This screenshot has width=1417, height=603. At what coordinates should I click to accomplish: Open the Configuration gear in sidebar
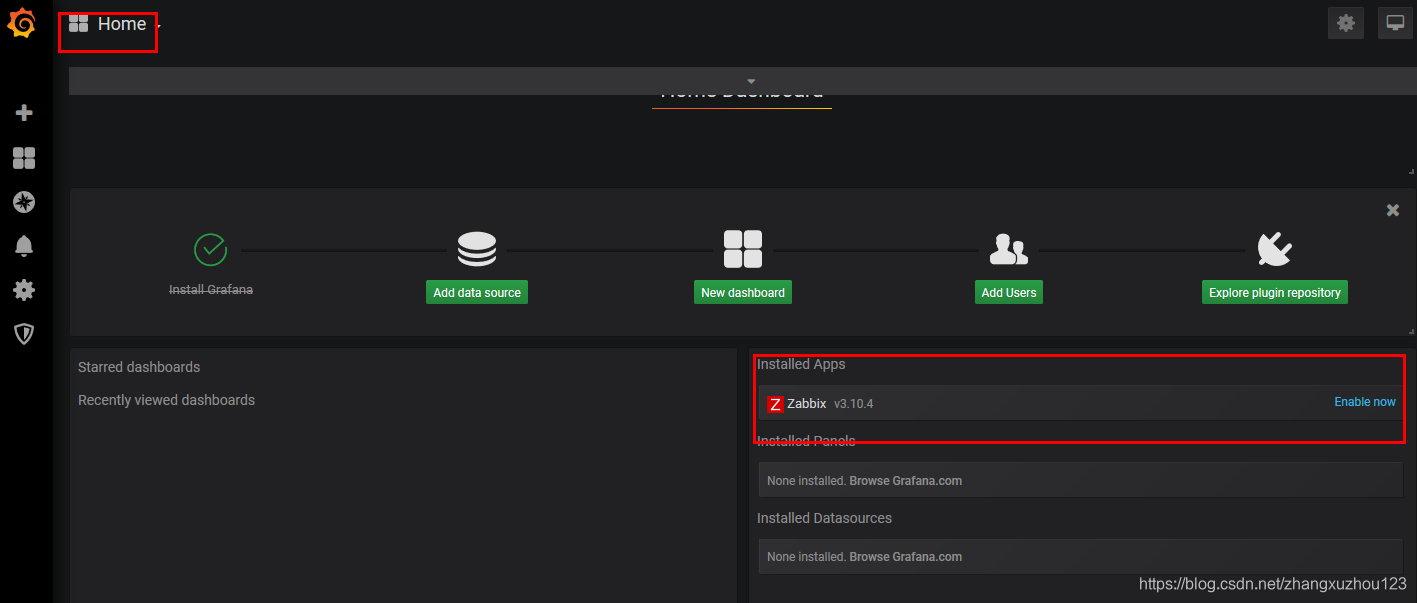[24, 290]
